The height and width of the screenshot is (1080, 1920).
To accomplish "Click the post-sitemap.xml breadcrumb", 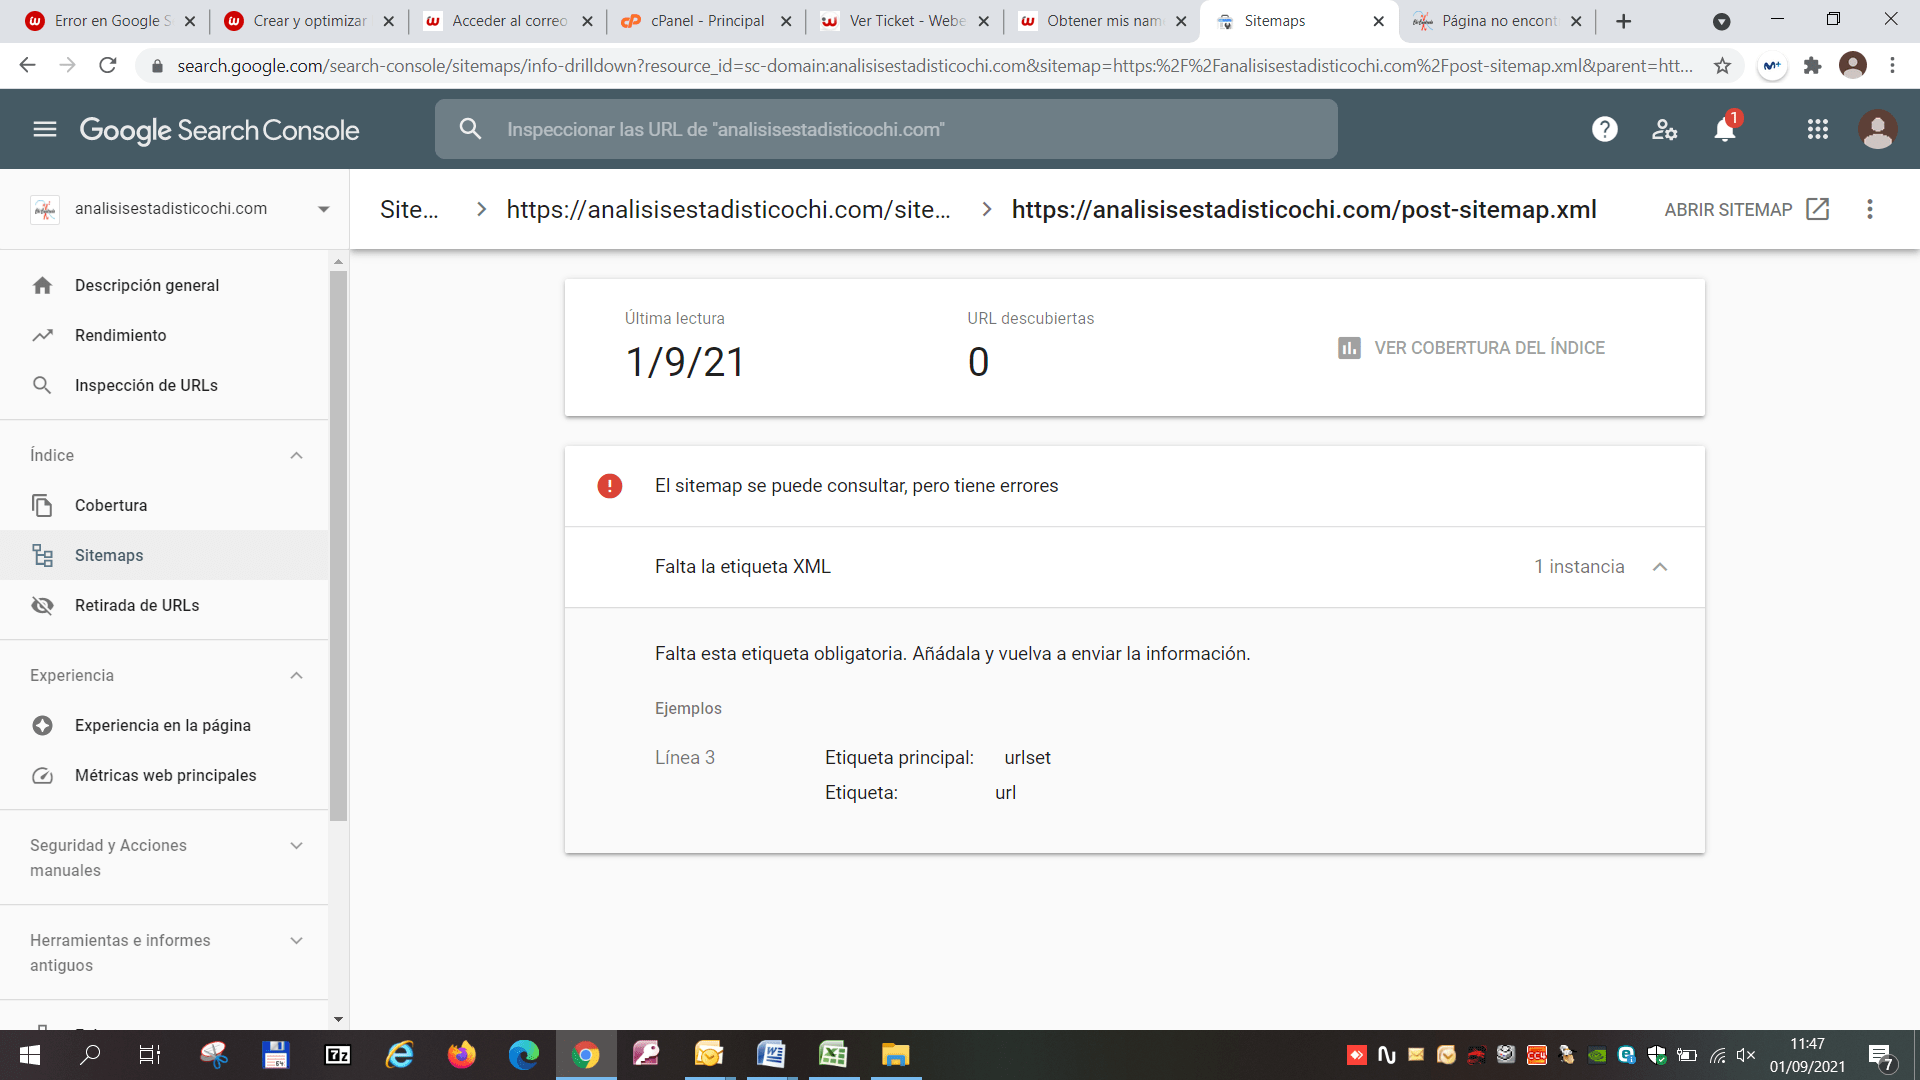I will tap(1304, 209).
